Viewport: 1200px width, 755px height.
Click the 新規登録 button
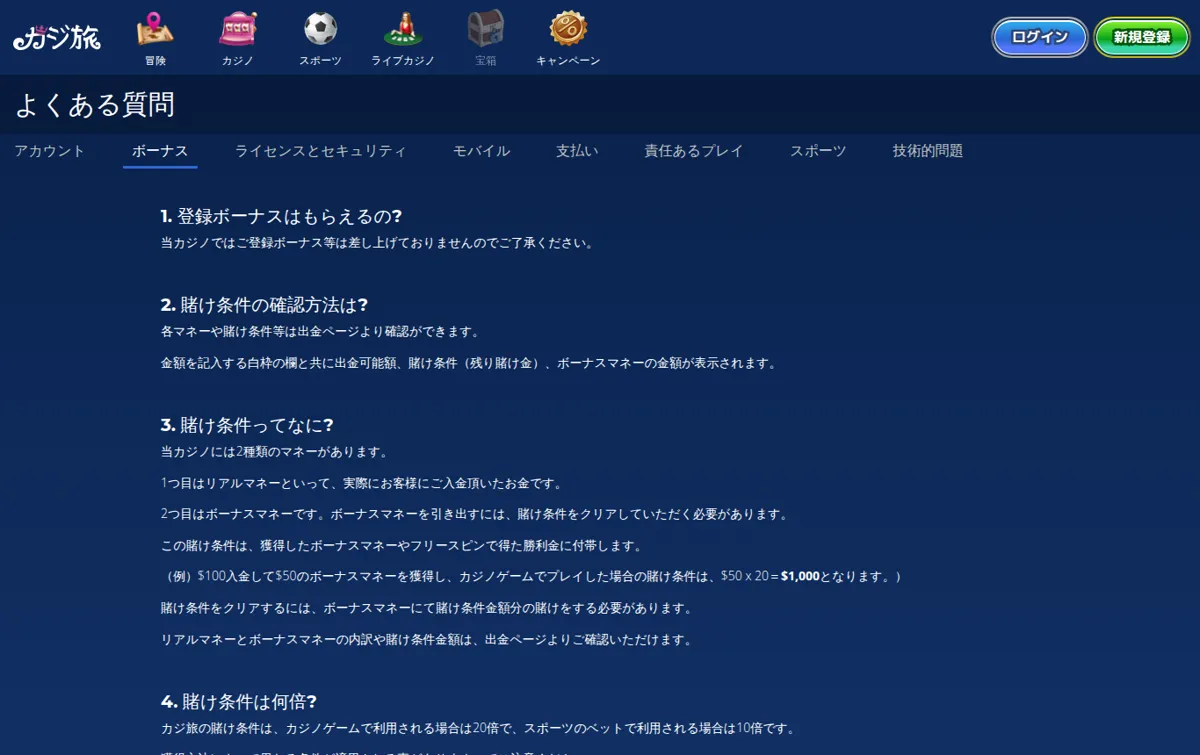[1142, 37]
